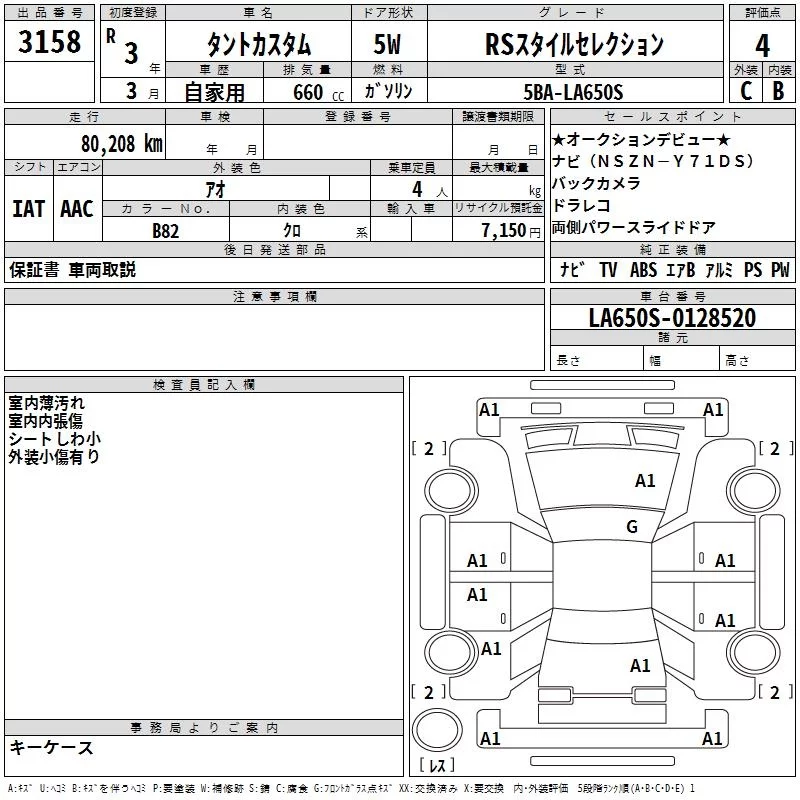Select the overall grade 4 cell
The height and width of the screenshot is (800, 800).
click(x=762, y=45)
